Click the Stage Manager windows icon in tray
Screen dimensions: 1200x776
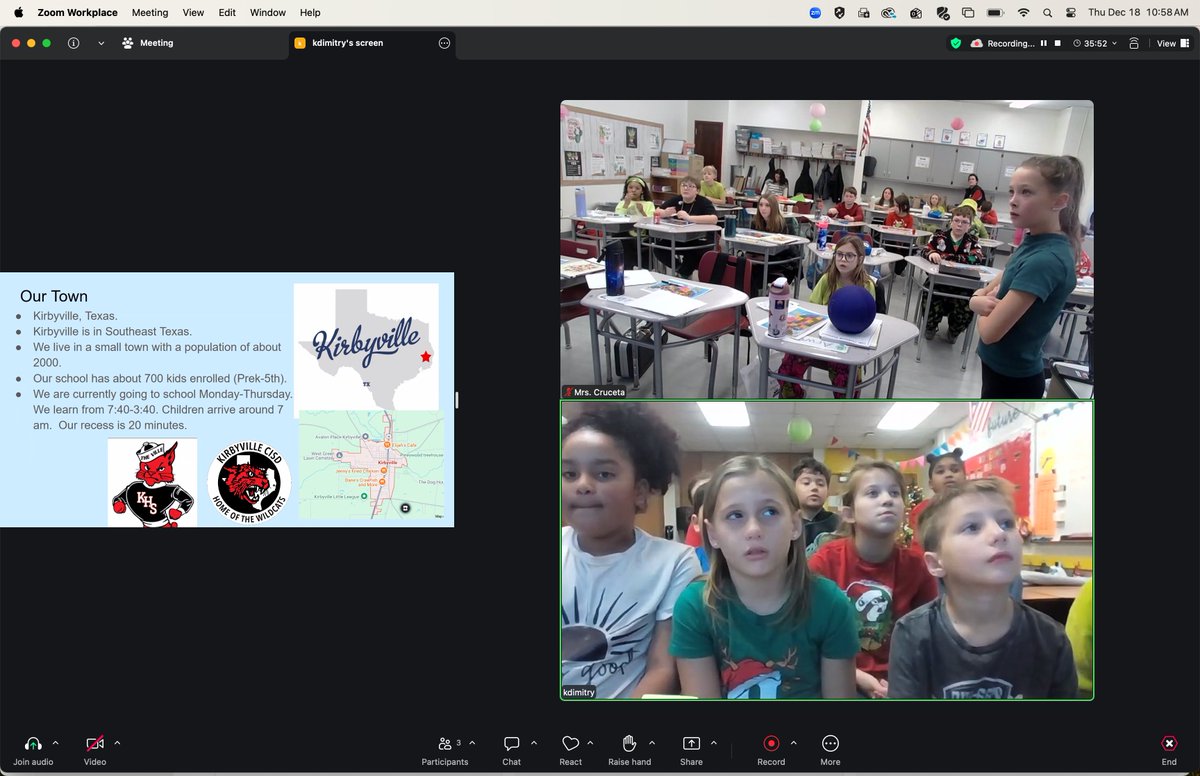point(967,12)
